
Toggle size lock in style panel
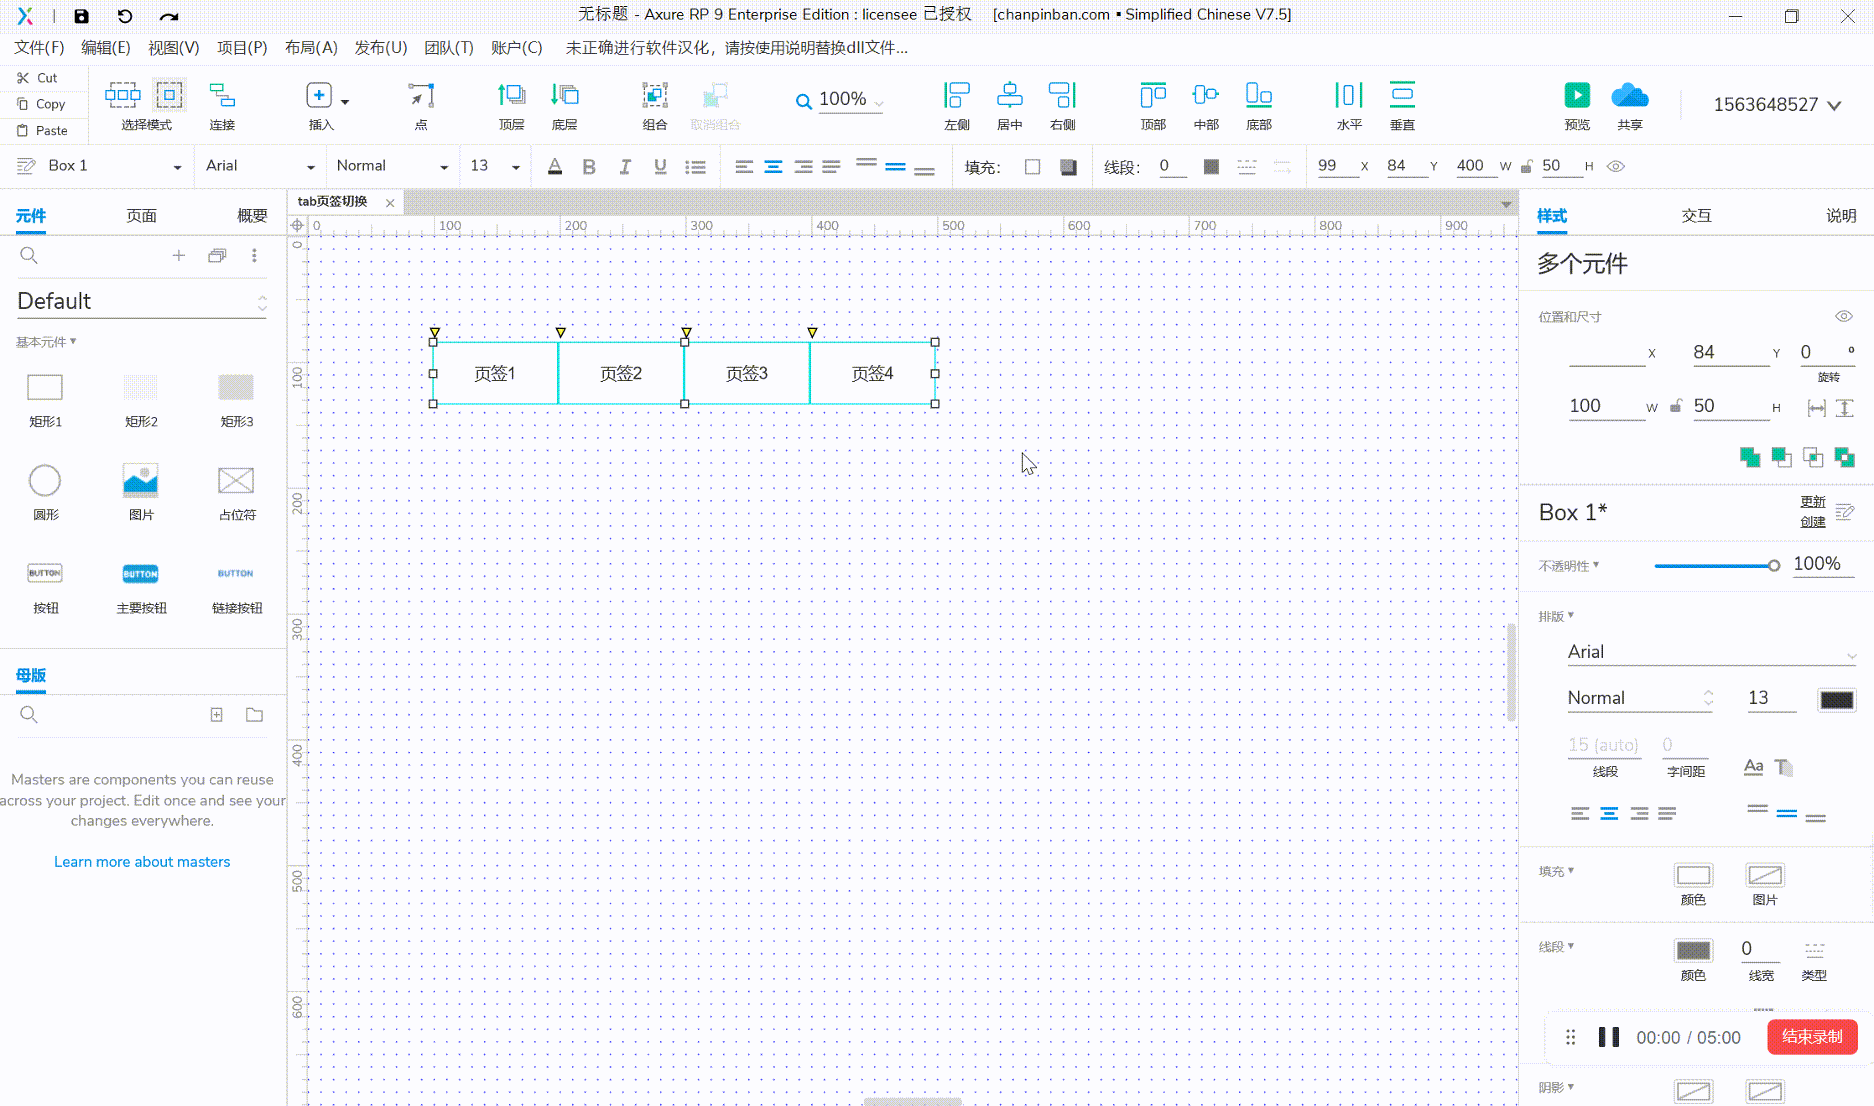pos(1676,406)
